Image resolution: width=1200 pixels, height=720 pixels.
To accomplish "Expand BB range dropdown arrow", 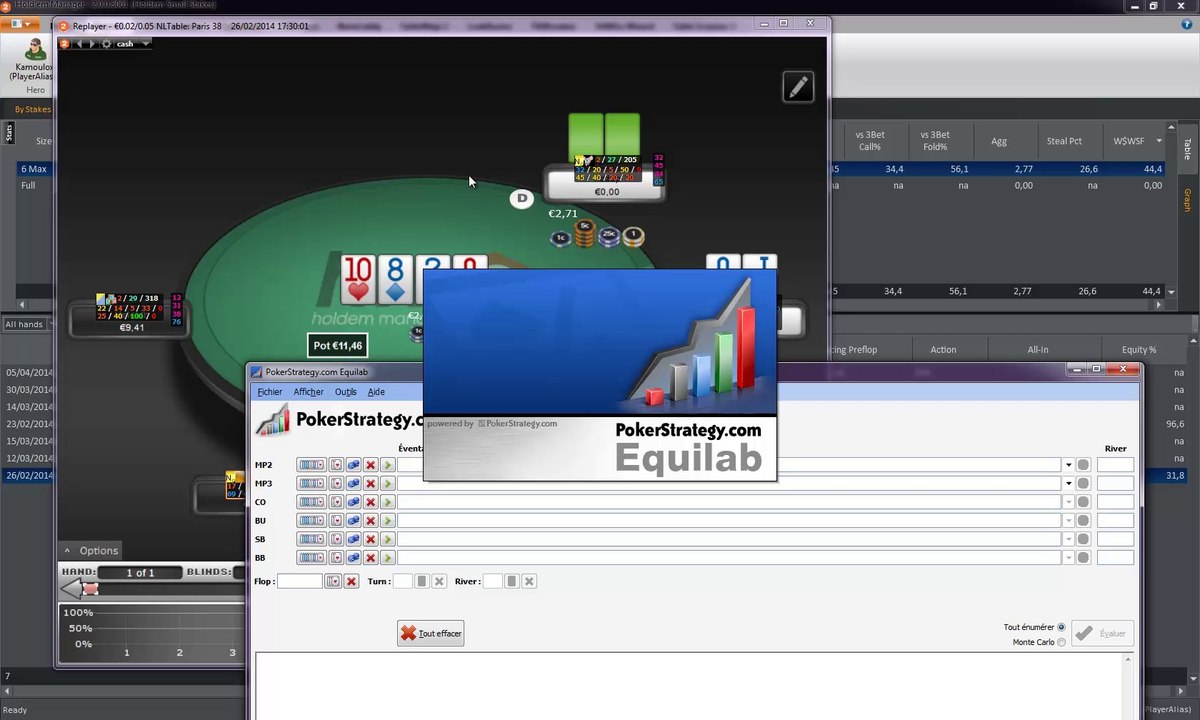I will (x=1068, y=557).
